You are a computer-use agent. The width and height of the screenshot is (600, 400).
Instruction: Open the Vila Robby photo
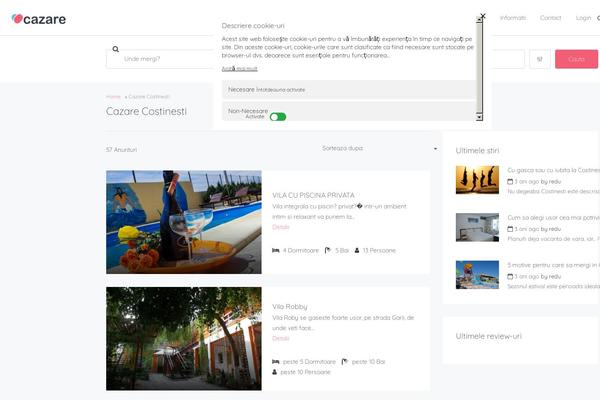click(x=184, y=339)
